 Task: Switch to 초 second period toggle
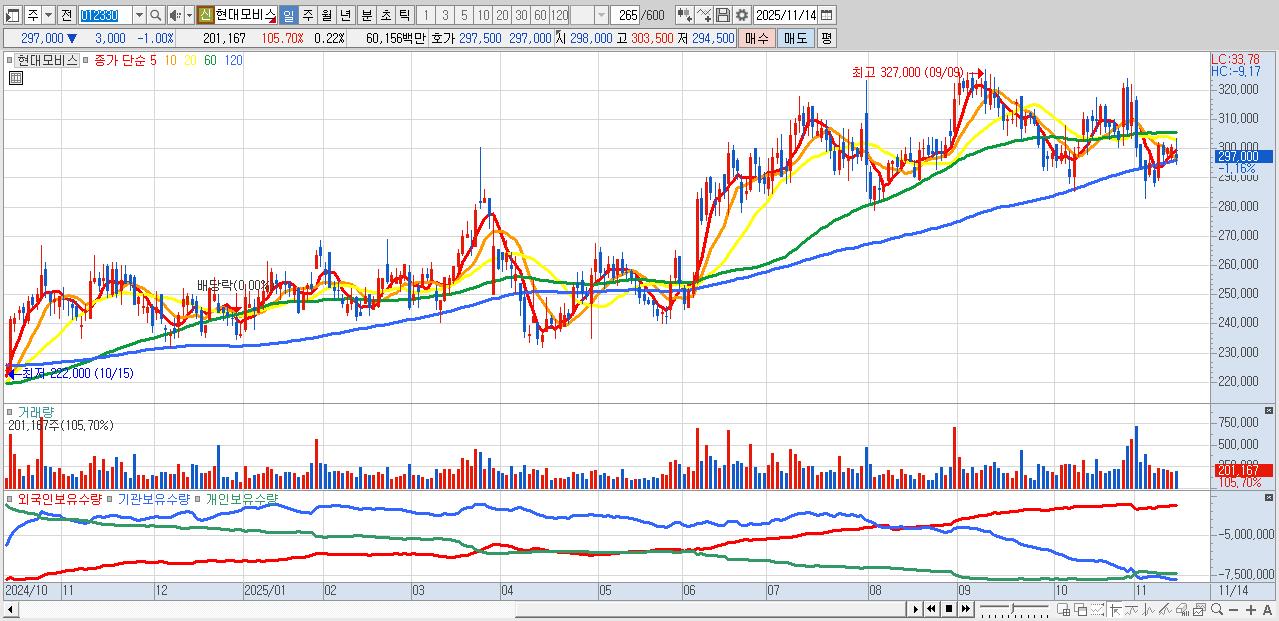tap(385, 15)
